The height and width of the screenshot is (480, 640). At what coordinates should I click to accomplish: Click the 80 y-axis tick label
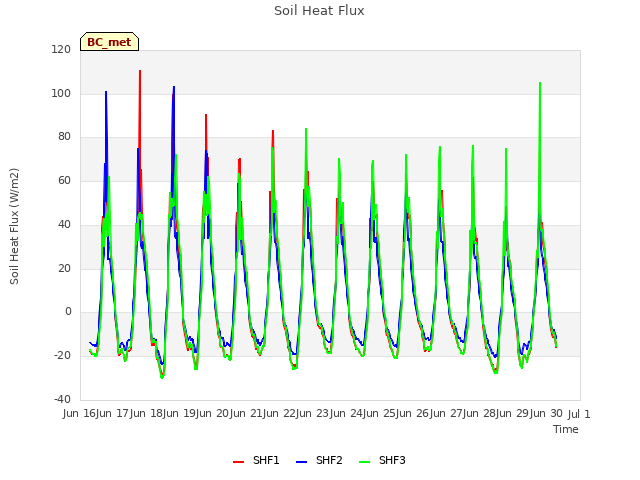[64, 137]
